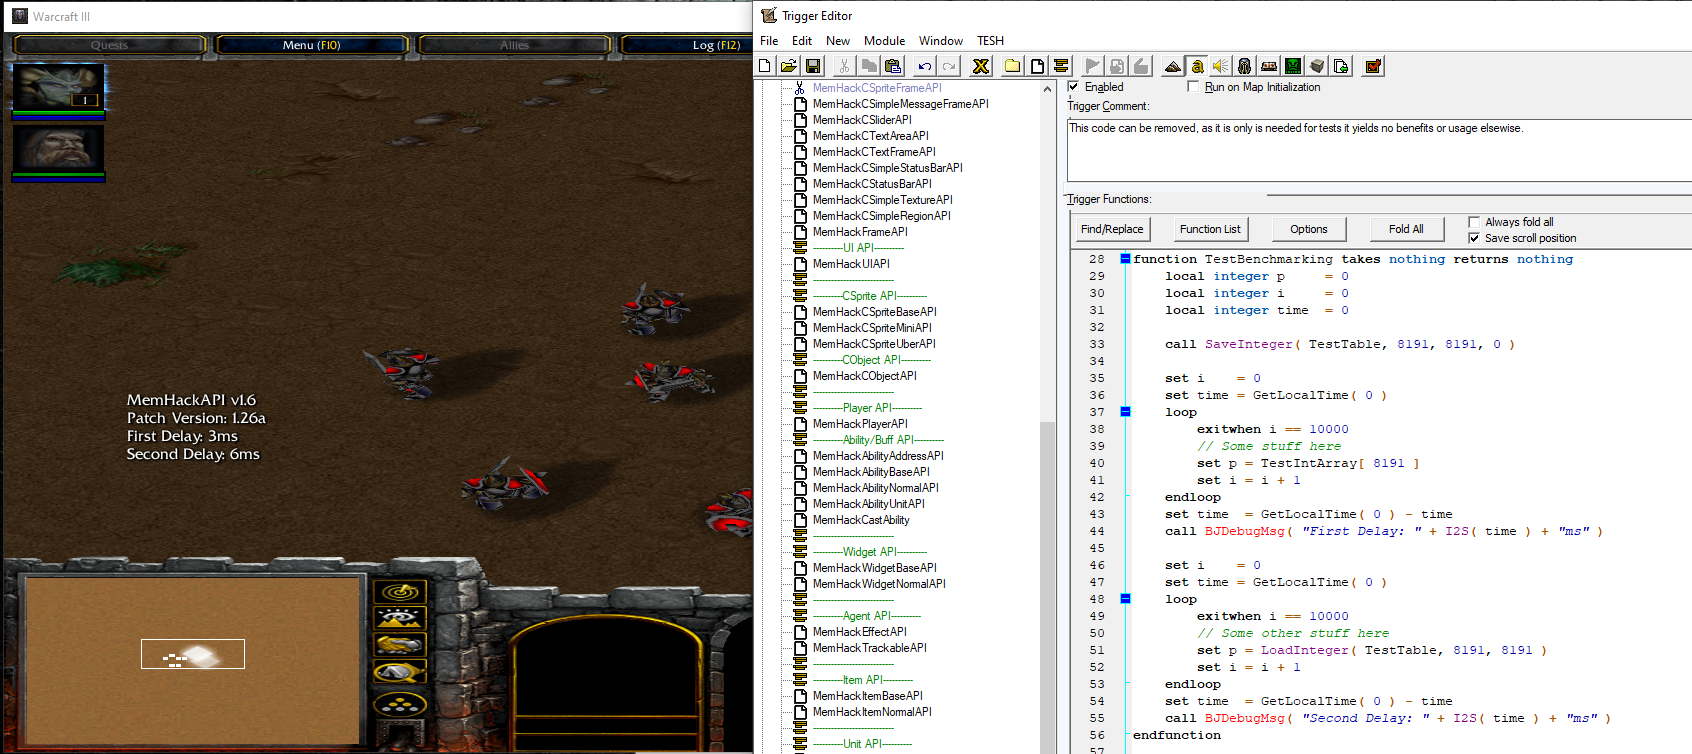Select the MemHackCObjectAPI trigger
This screenshot has height=754, width=1692.
[865, 376]
